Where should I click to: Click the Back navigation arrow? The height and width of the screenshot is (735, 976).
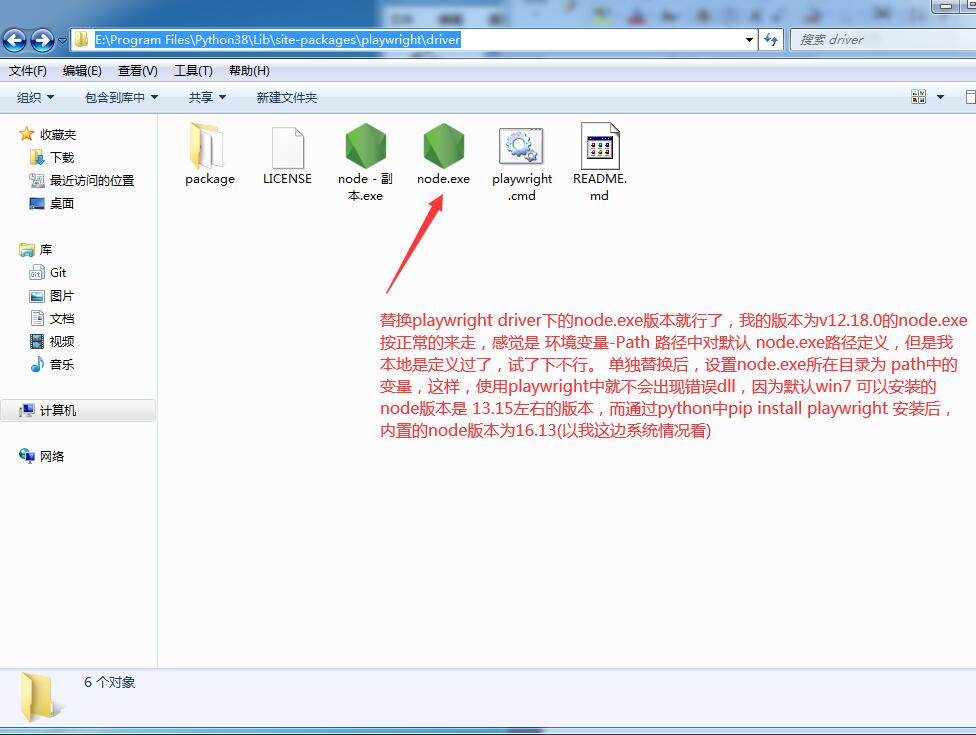click(x=15, y=40)
